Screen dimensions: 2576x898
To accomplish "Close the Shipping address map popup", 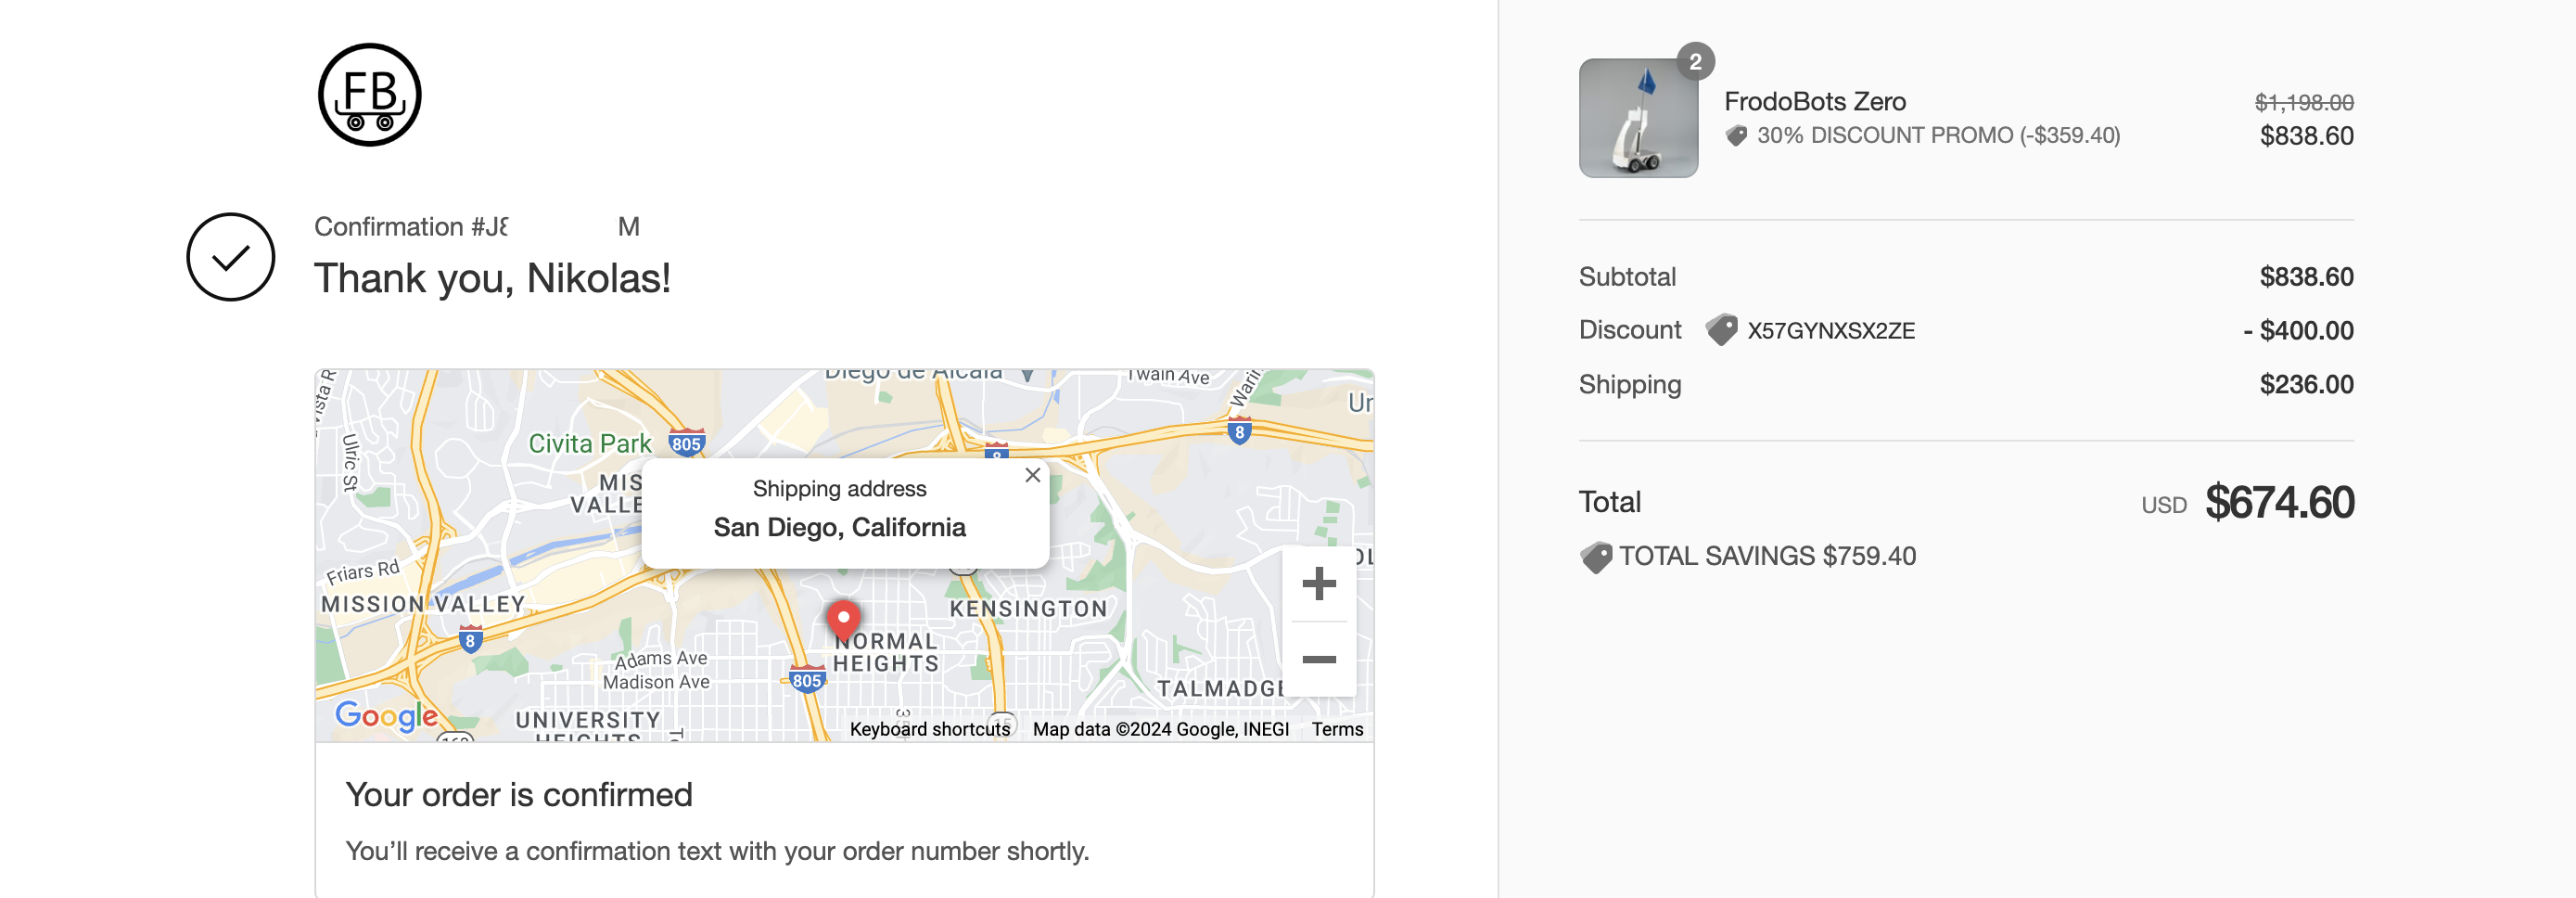I will point(1032,475).
